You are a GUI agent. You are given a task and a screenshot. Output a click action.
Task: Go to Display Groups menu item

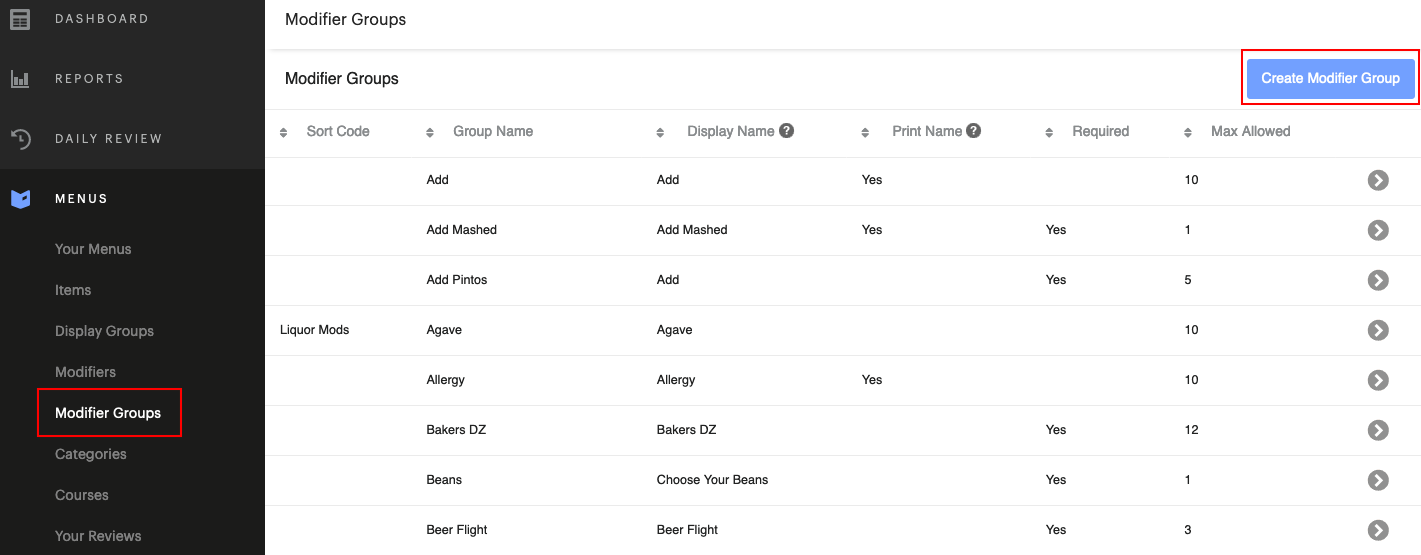click(104, 331)
